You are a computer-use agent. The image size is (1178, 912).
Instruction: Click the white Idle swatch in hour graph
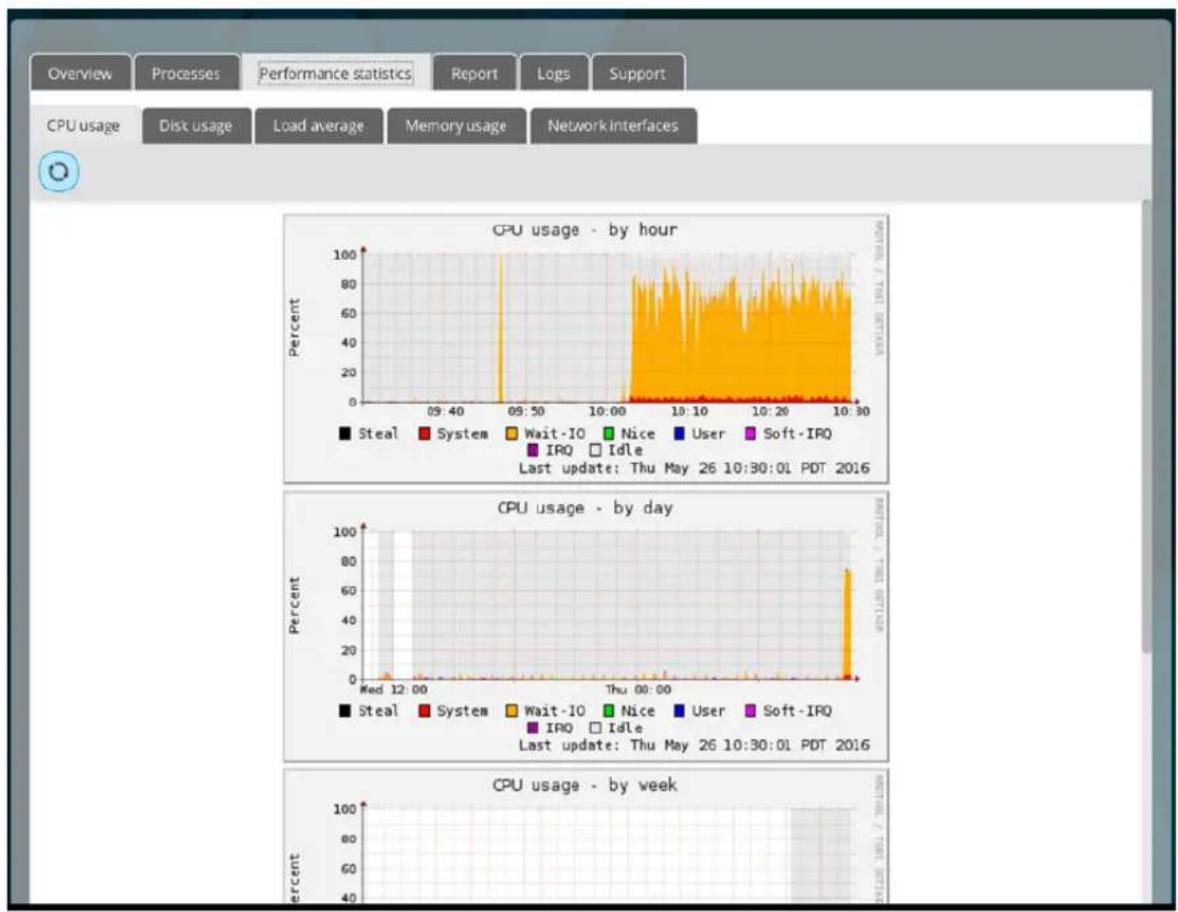(595, 450)
